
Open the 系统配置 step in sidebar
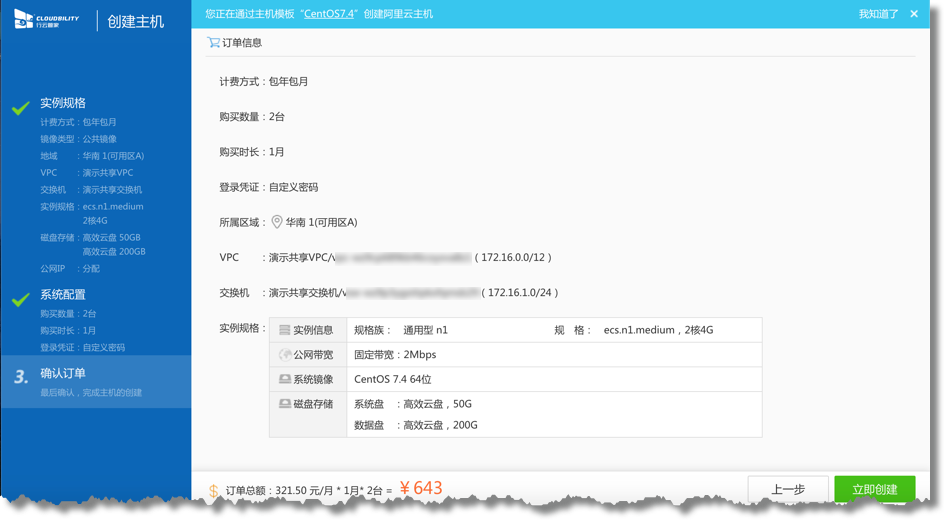(63, 295)
